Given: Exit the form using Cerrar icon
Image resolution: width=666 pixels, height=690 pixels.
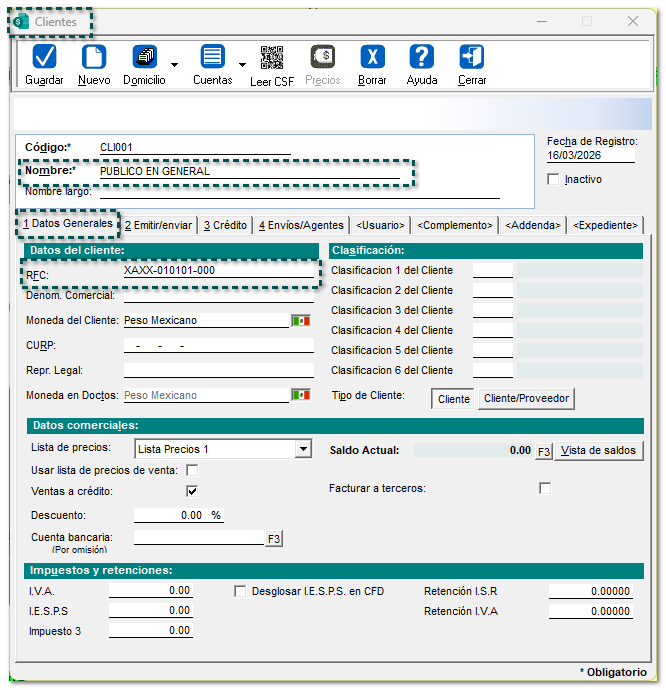Looking at the screenshot, I should [x=472, y=57].
